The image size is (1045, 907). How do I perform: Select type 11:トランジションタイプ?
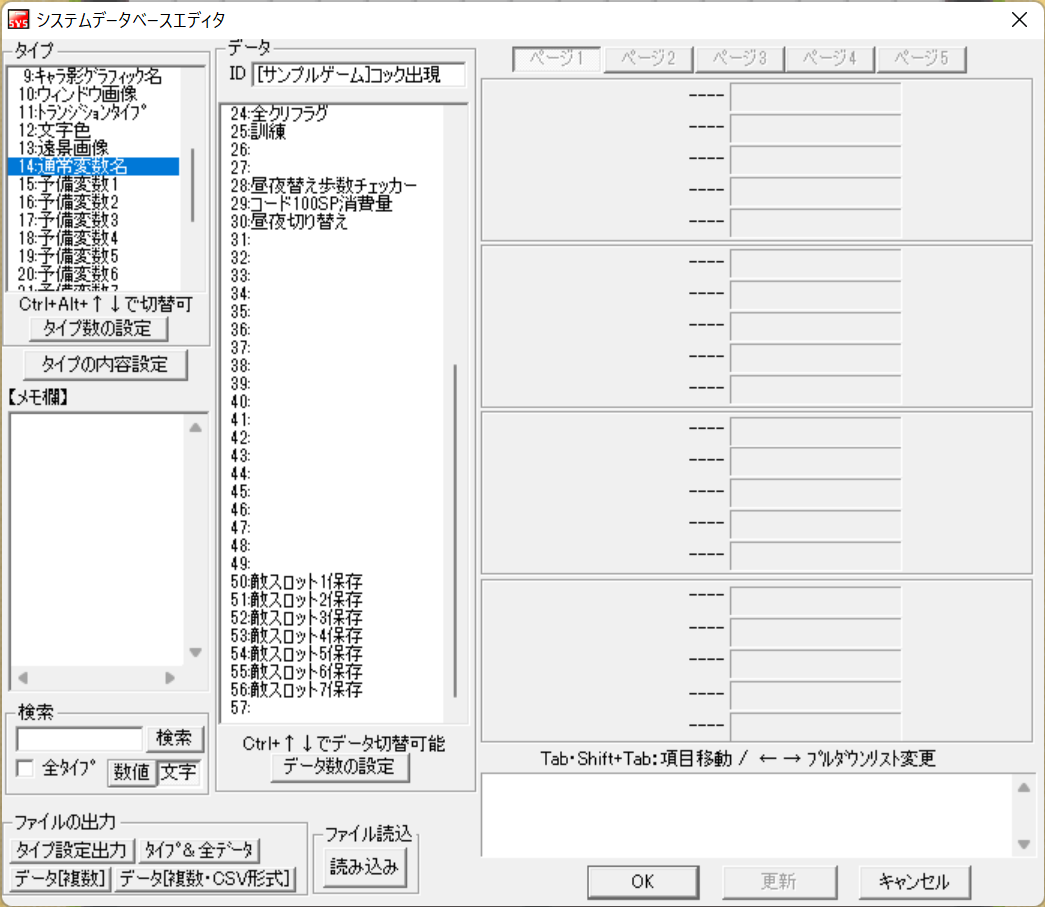(x=93, y=112)
